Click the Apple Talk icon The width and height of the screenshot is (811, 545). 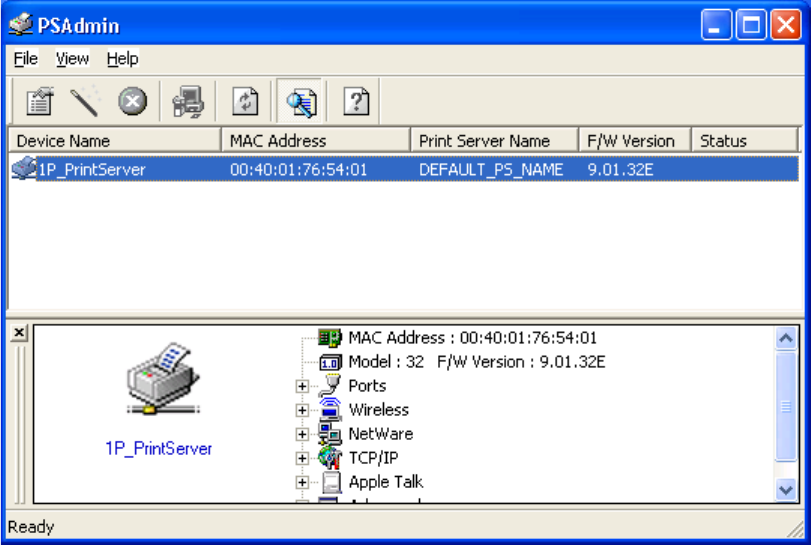pyautogui.click(x=331, y=481)
